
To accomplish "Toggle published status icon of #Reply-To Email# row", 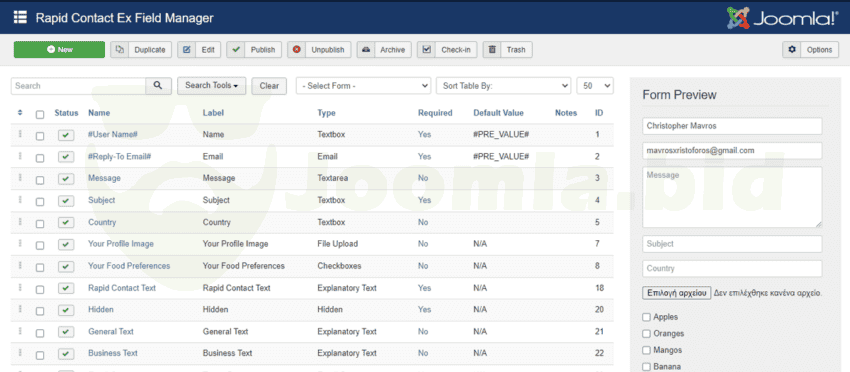I will pos(66,157).
